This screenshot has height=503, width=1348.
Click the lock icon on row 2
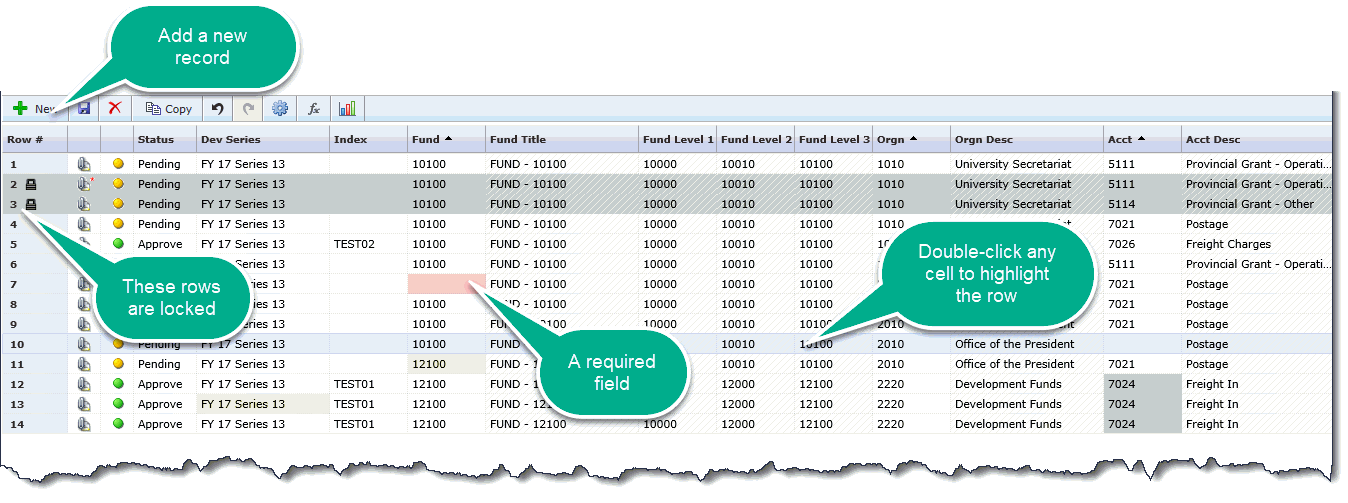(x=31, y=184)
